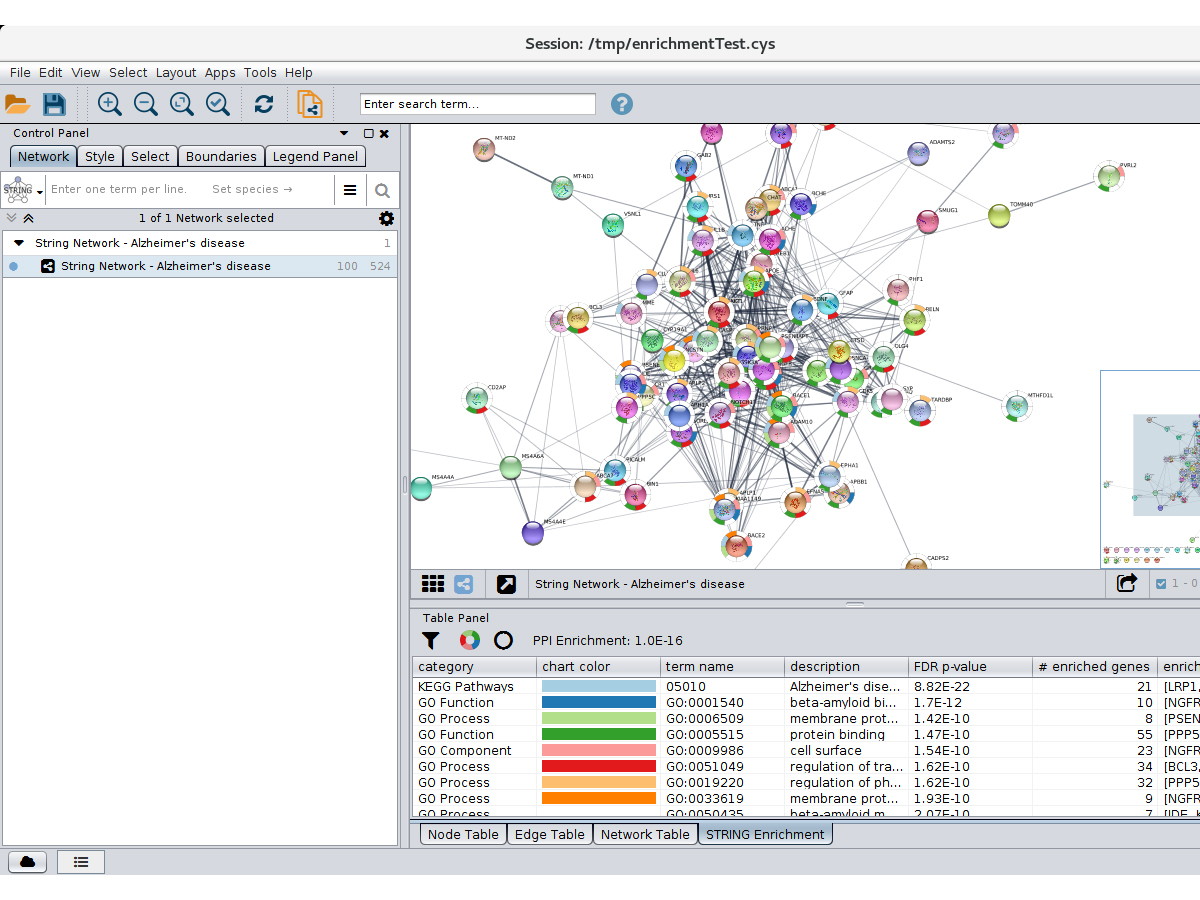
Task: Open the Control Panel dropdown arrow
Action: [x=344, y=133]
